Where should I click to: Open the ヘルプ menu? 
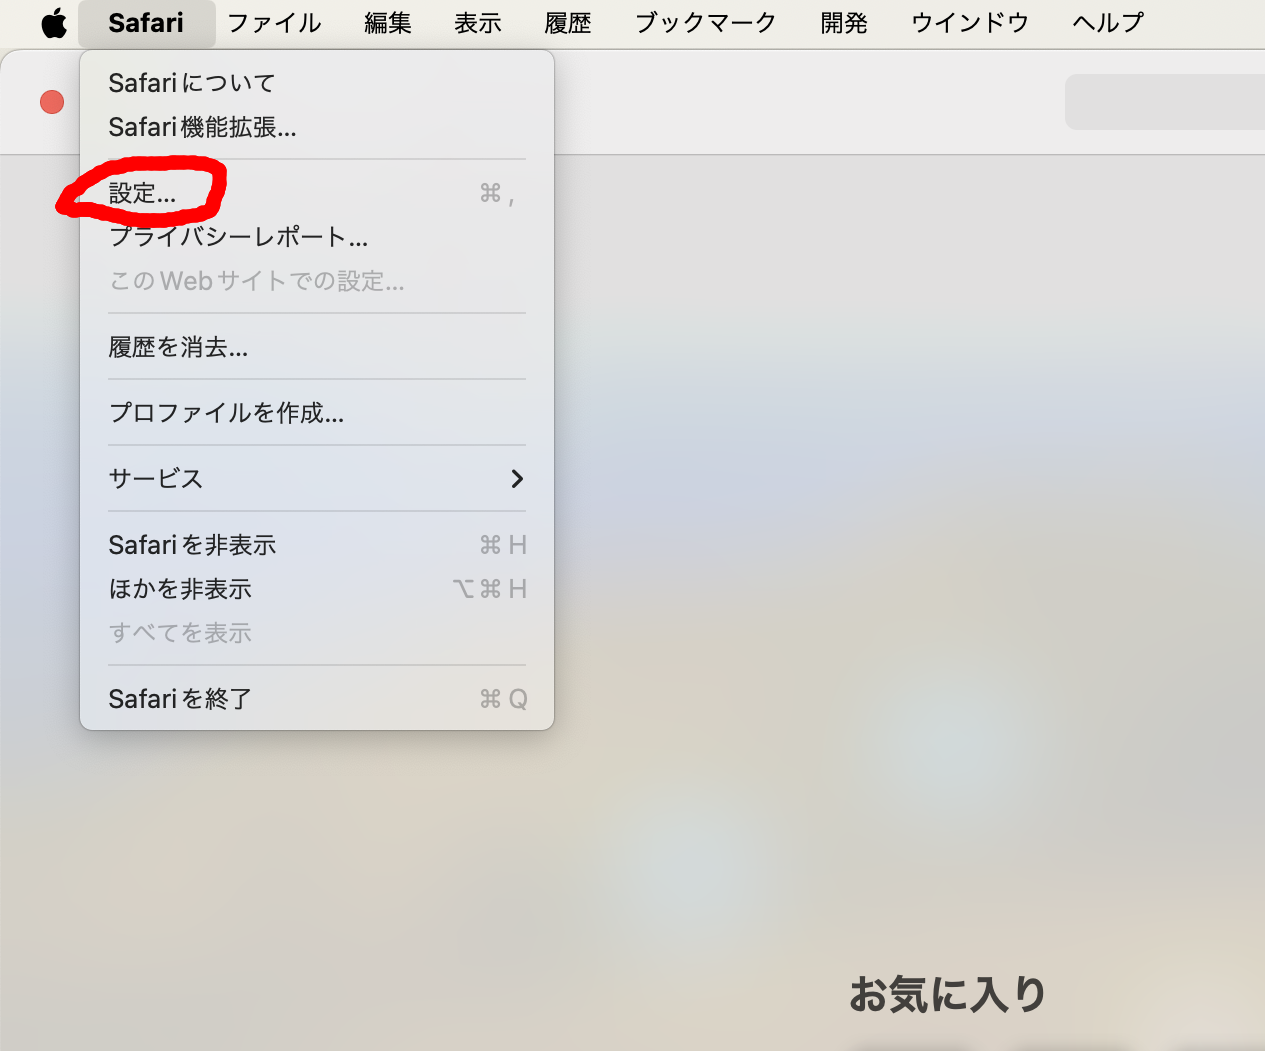[x=1108, y=23]
